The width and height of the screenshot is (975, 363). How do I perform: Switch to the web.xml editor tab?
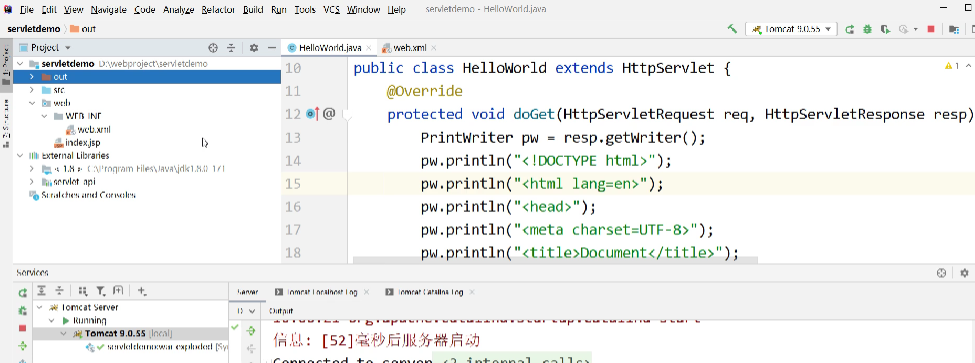tap(409, 47)
